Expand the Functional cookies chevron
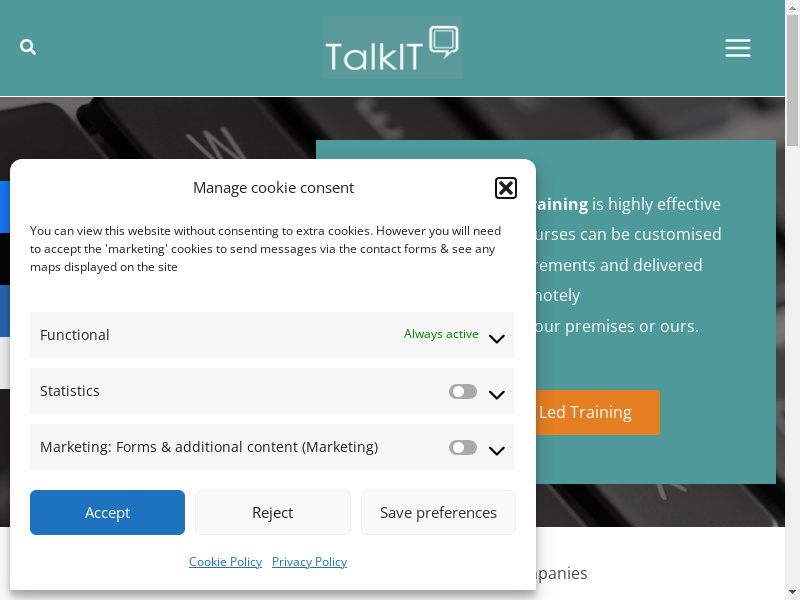Viewport: 800px width, 600px height. click(x=497, y=338)
